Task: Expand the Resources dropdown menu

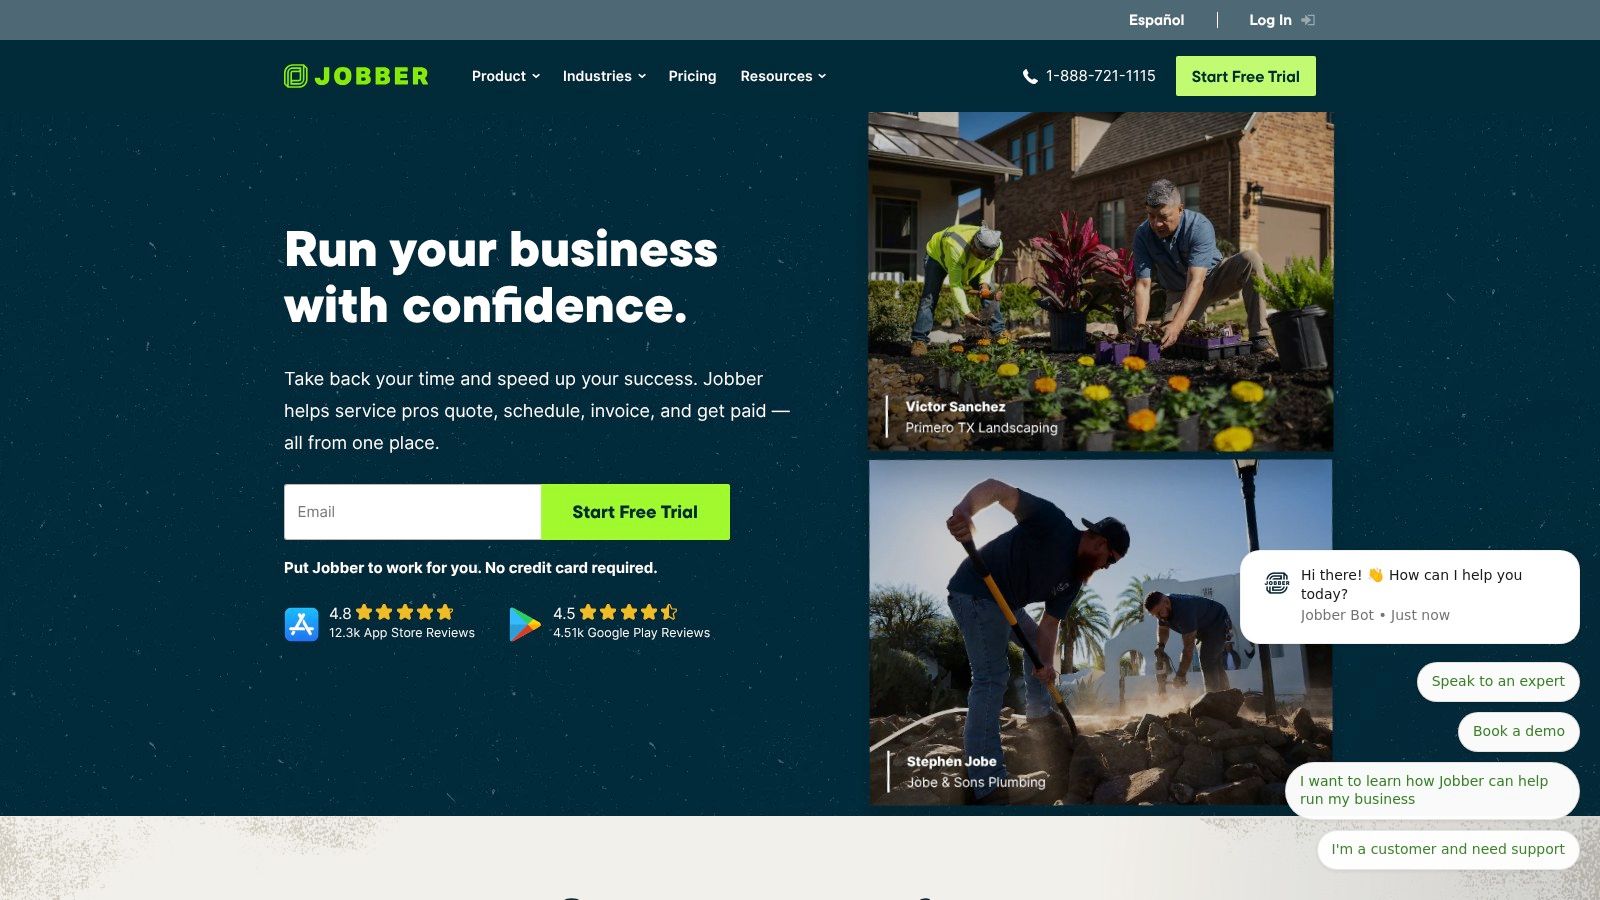Action: (783, 76)
